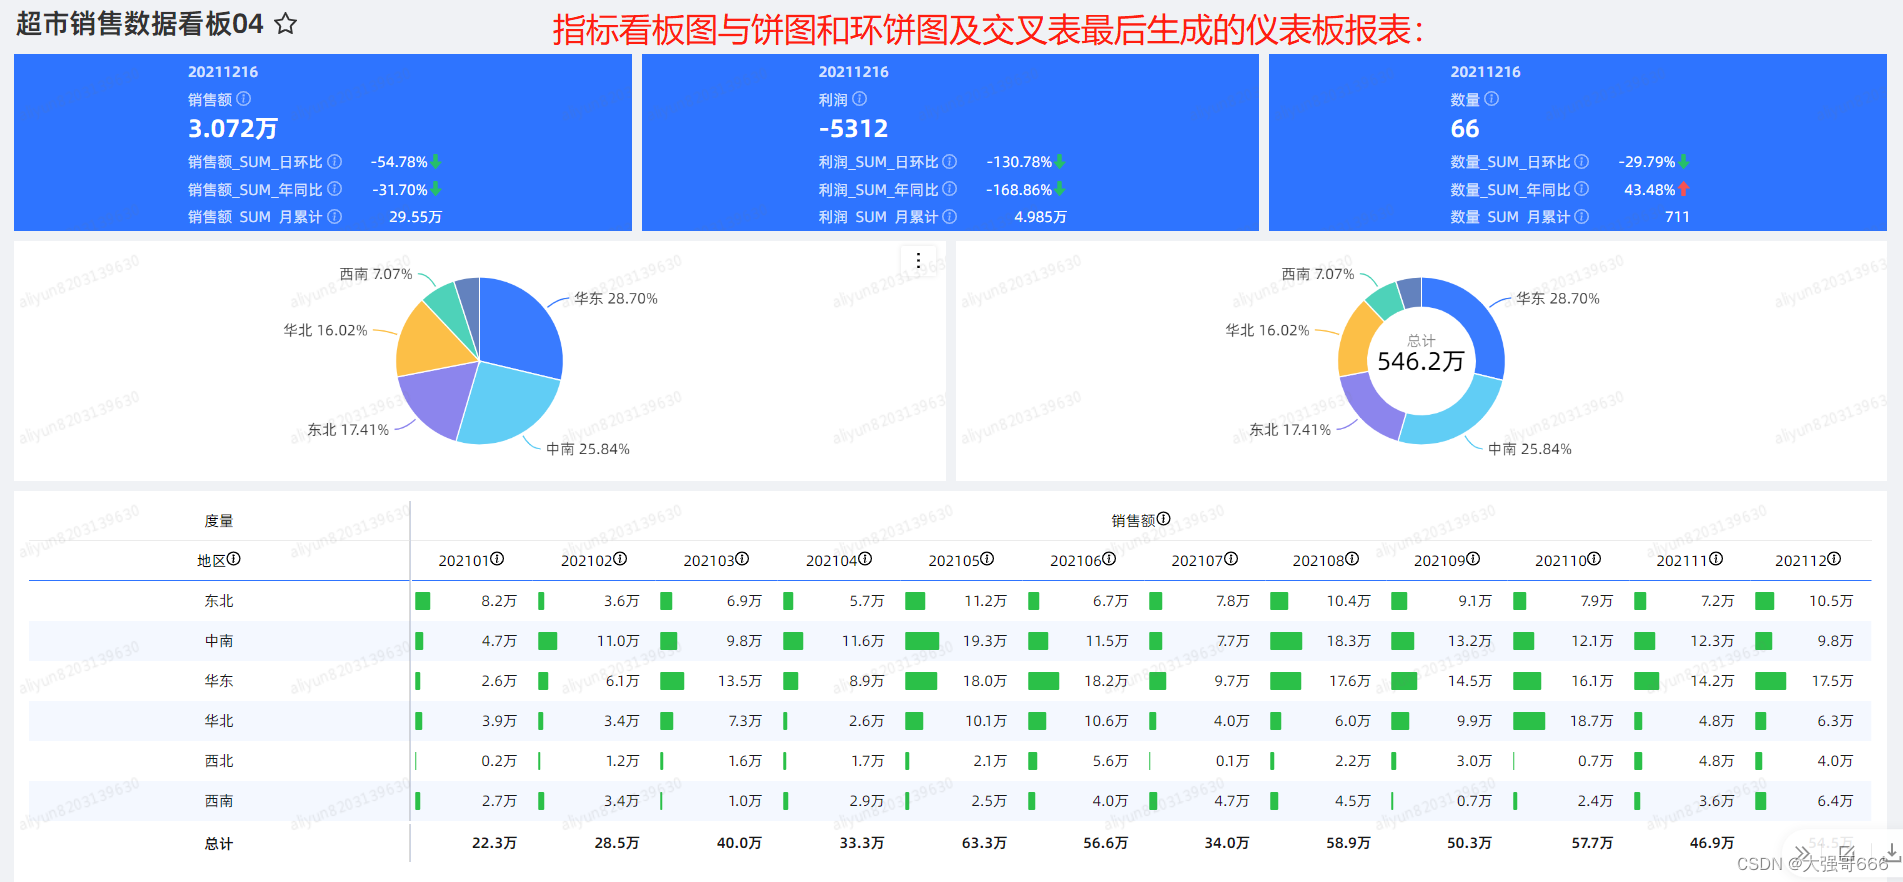Image resolution: width=1903 pixels, height=882 pixels.
Task: Click the 东北 17.41% label on the donut chart
Action: [x=1290, y=429]
